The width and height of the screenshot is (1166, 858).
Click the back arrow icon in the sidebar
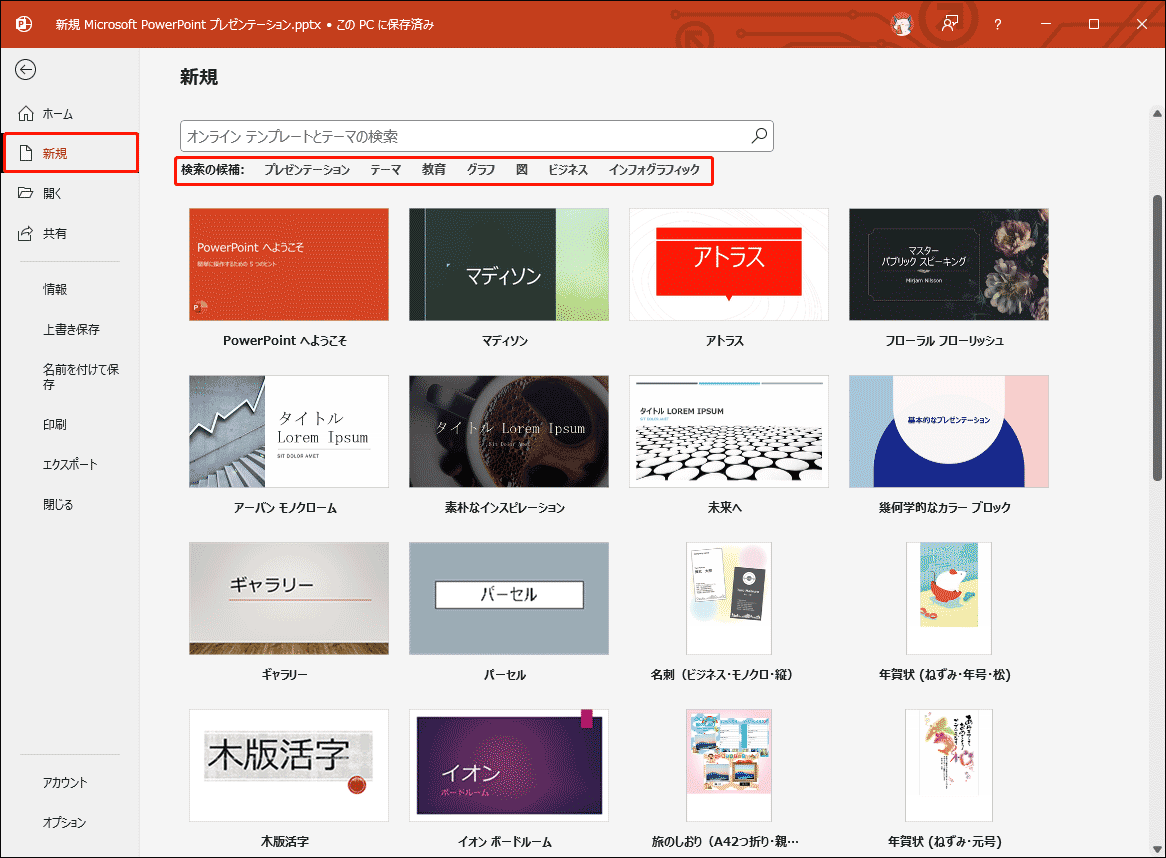(x=25, y=70)
